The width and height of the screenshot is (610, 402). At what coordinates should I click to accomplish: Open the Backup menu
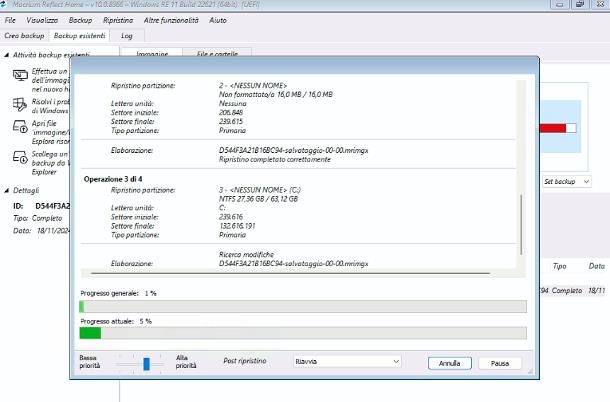[x=81, y=20]
